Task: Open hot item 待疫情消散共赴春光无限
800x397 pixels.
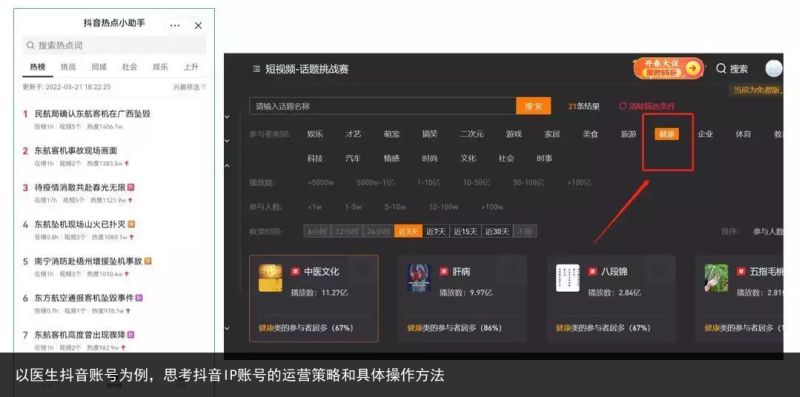Action: coord(80,187)
